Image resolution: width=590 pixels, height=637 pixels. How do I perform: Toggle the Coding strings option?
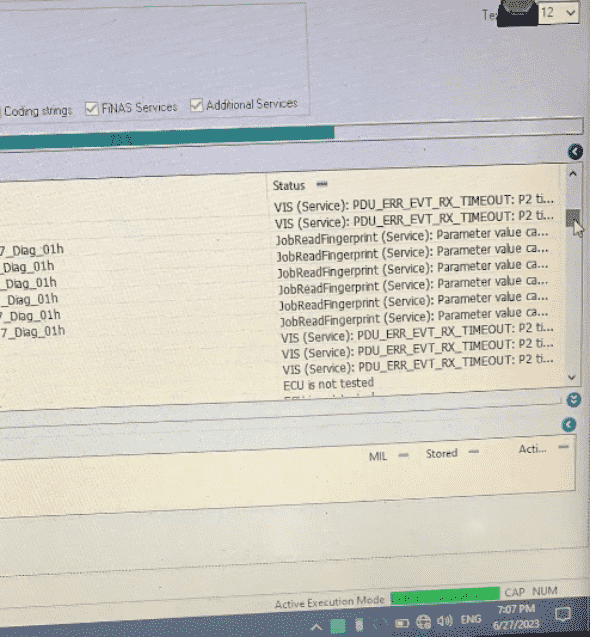tap(38, 111)
